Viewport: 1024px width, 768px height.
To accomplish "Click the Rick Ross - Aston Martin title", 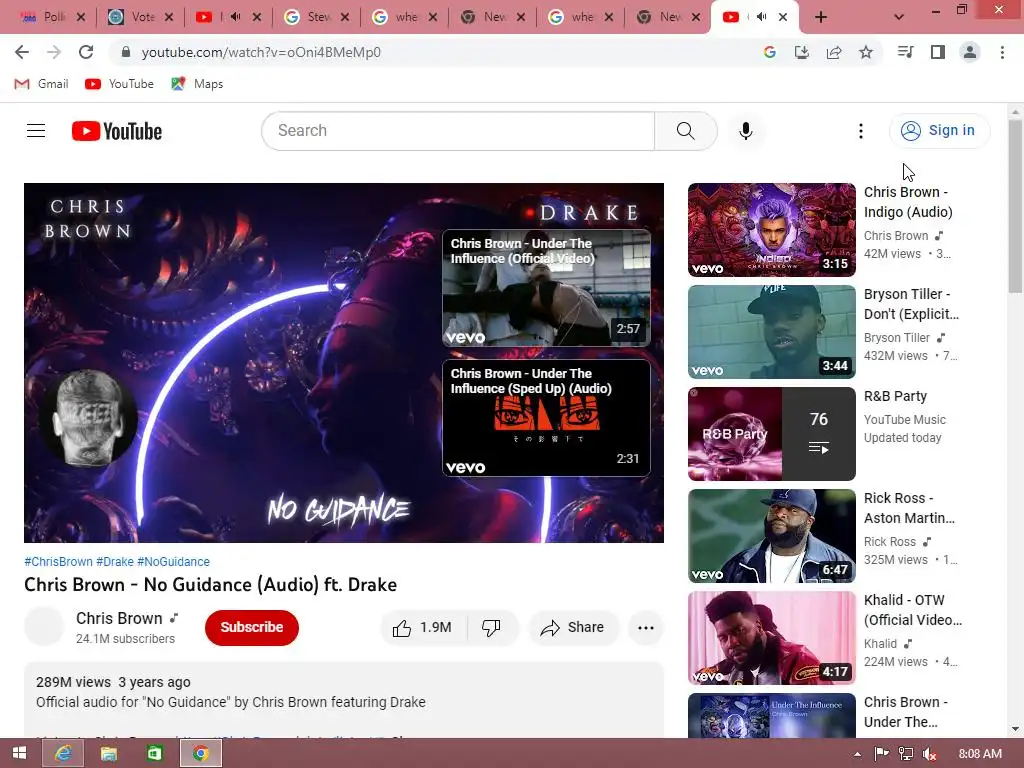I will point(909,508).
